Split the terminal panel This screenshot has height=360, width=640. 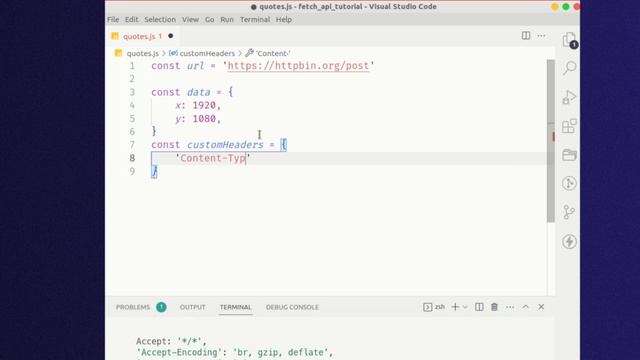click(x=479, y=307)
